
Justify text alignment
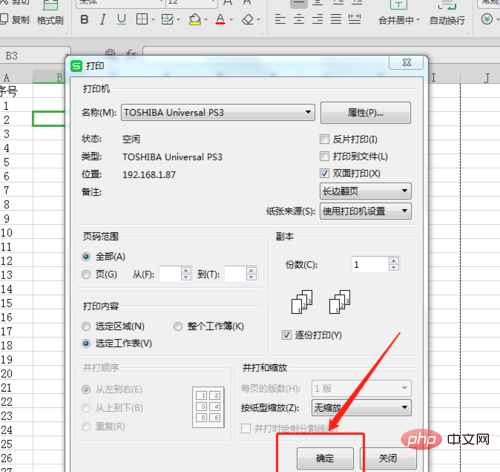coord(336,19)
